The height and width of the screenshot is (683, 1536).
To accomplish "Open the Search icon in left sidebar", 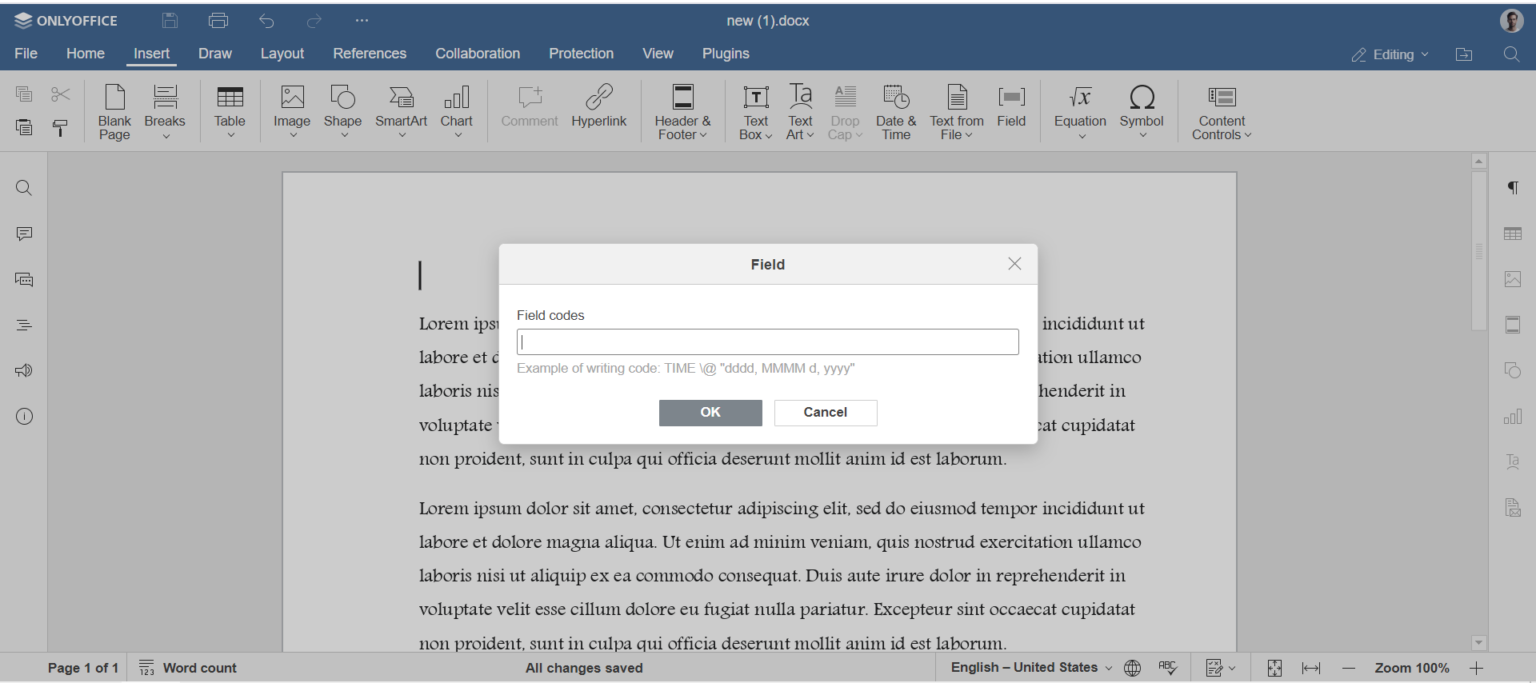I will [24, 188].
